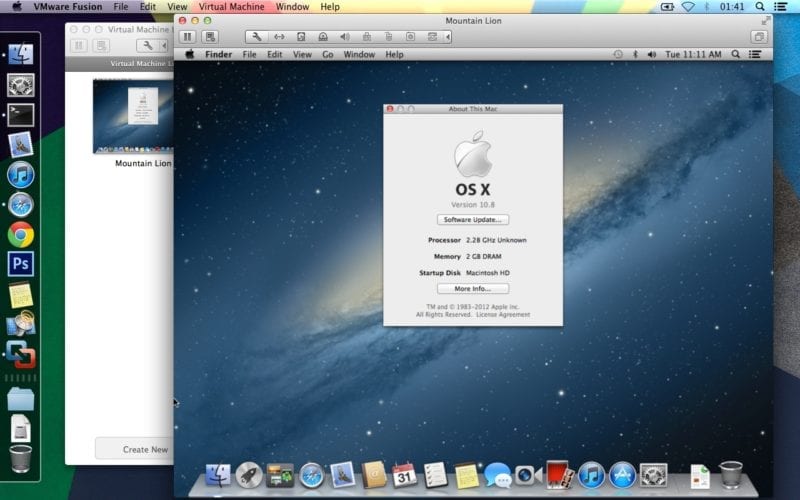
Task: Select the Mountain Lion VM thumbnail
Action: pos(133,117)
